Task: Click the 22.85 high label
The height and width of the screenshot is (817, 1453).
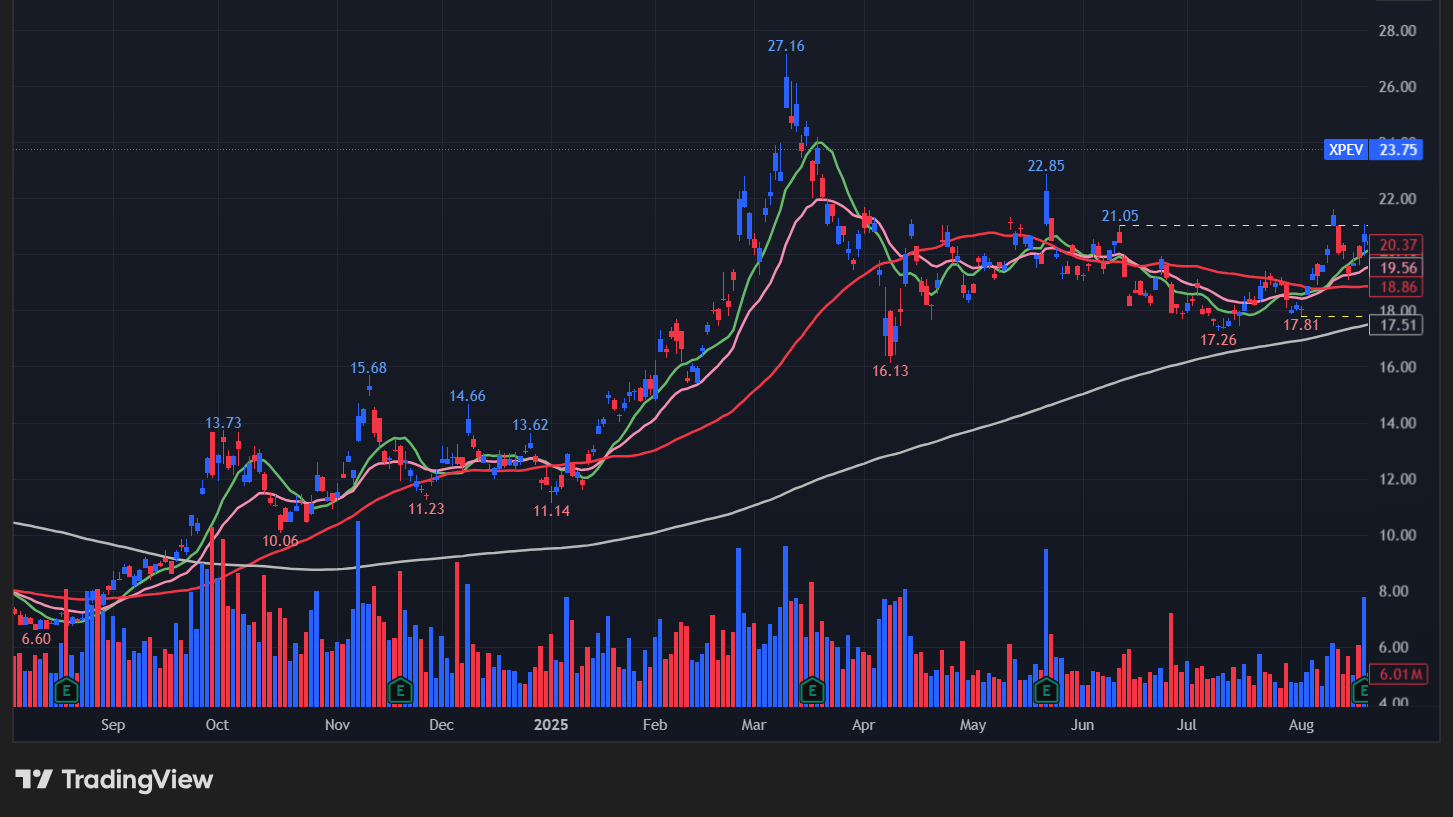Action: tap(1047, 166)
